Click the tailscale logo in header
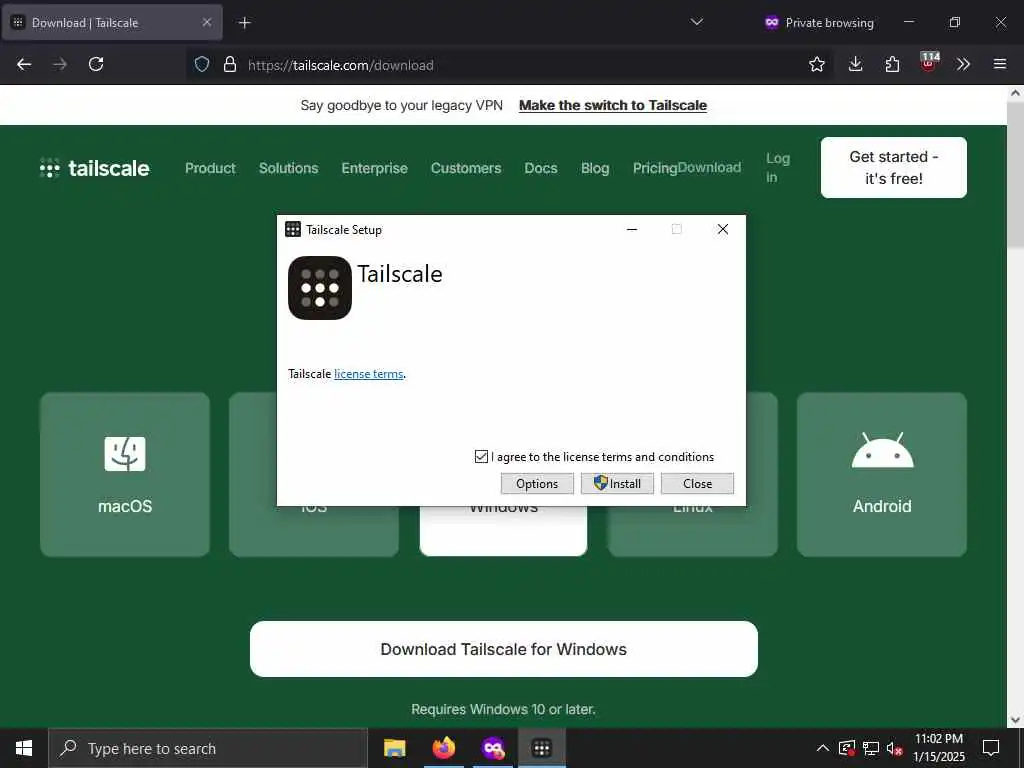Screen dimensions: 1024x768 [x=94, y=168]
